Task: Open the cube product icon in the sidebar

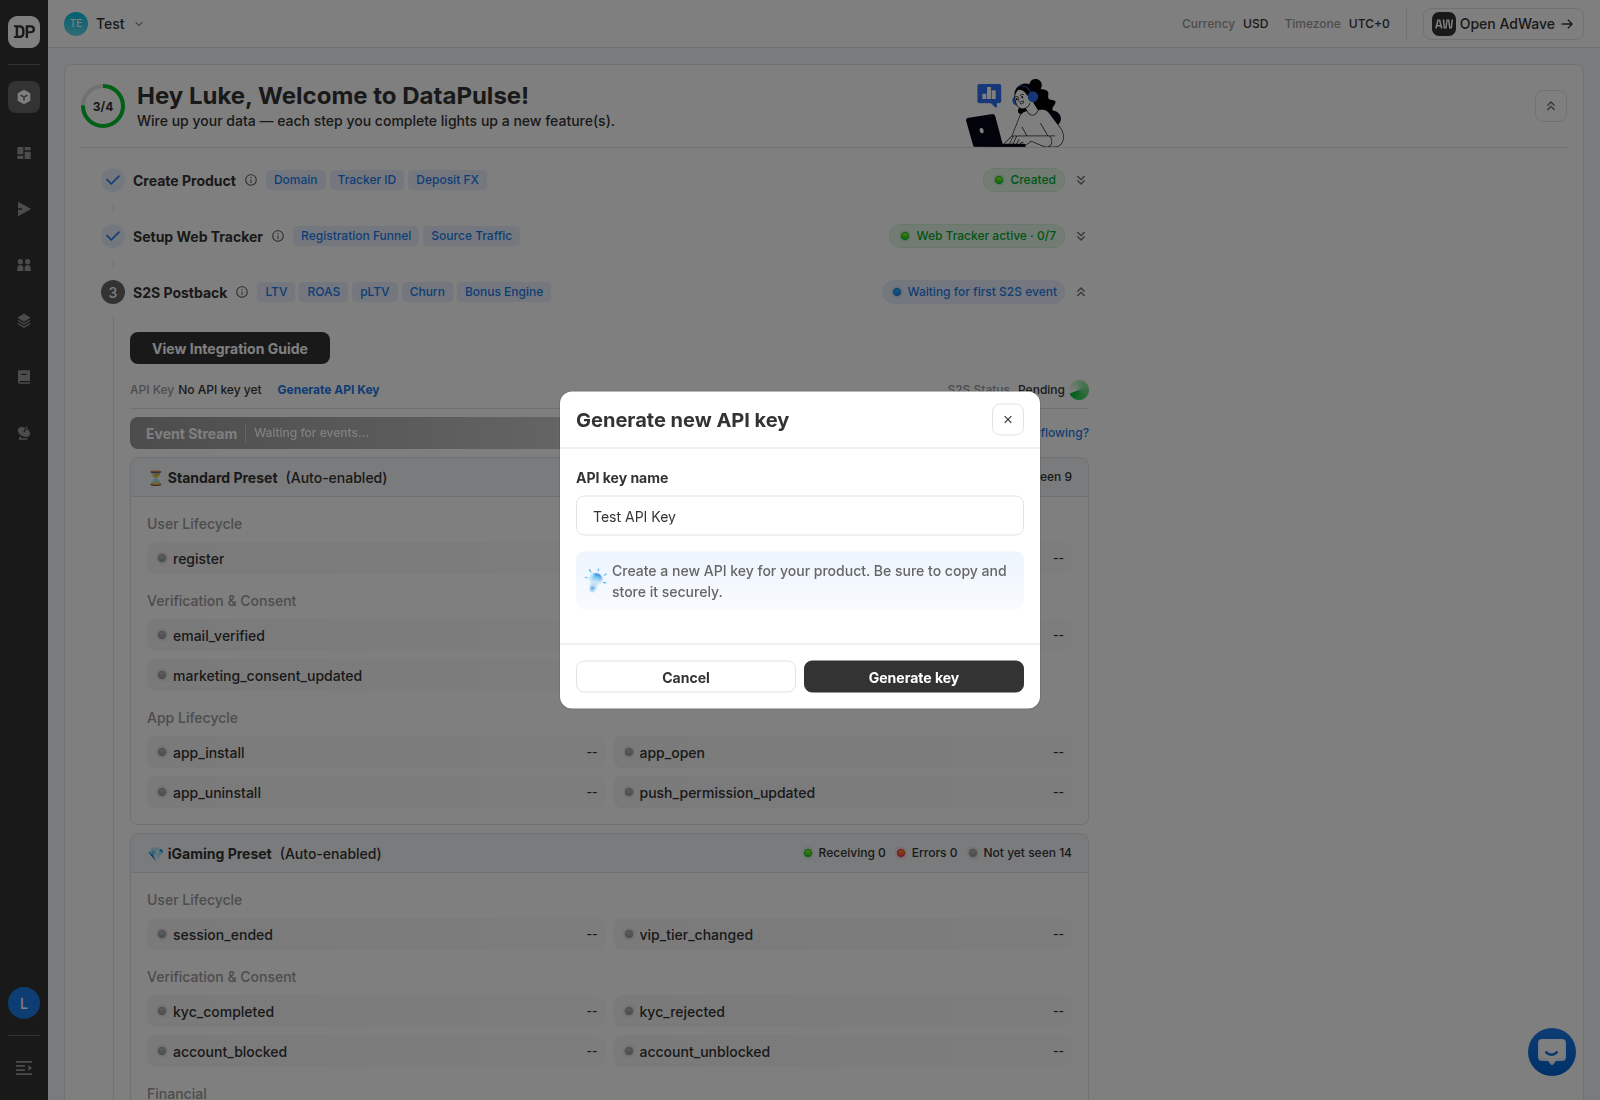Action: 24,97
